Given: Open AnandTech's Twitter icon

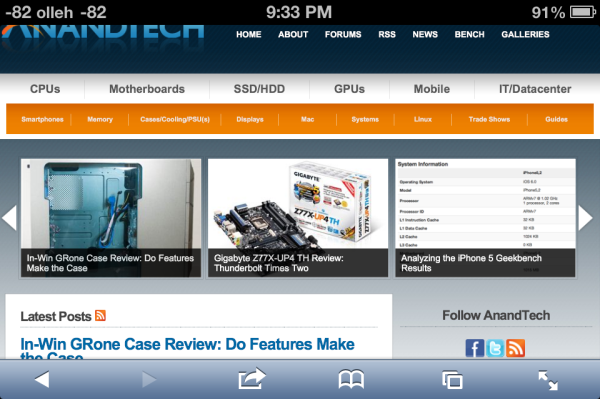Looking at the screenshot, I should (495, 348).
